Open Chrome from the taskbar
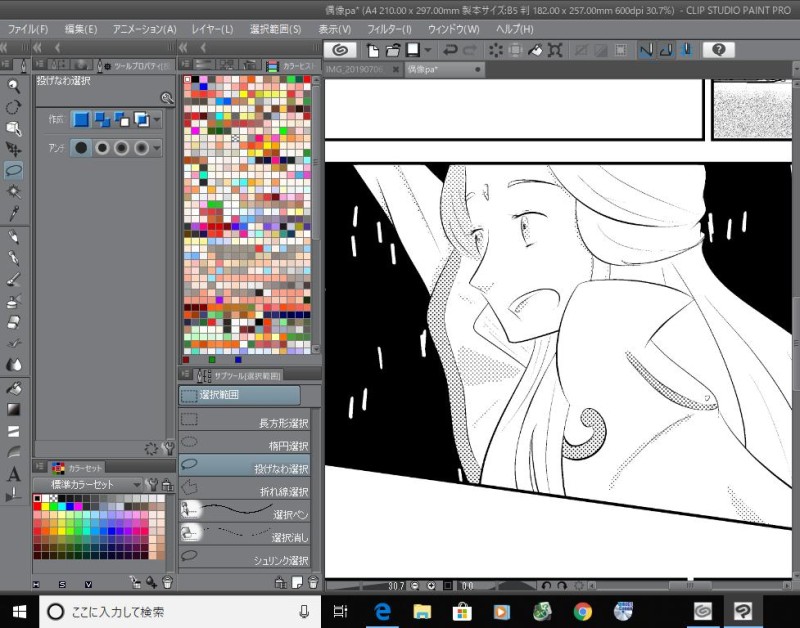The width and height of the screenshot is (800, 628). [x=583, y=611]
